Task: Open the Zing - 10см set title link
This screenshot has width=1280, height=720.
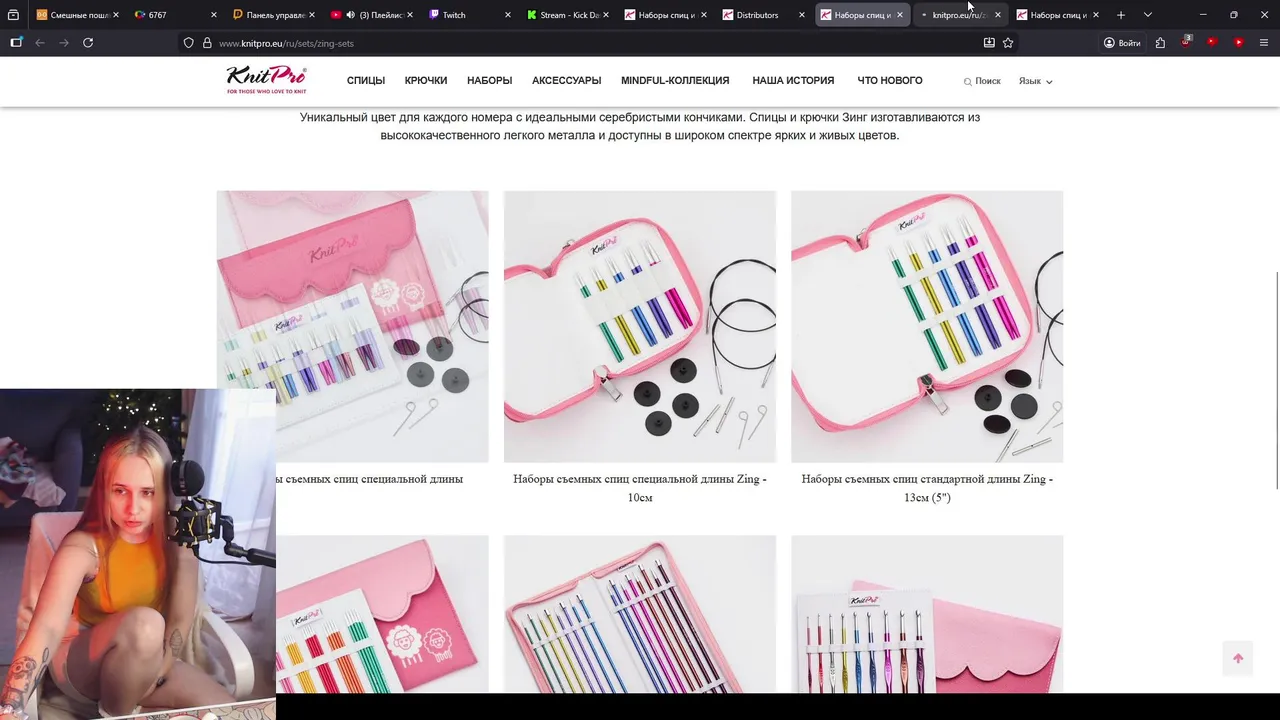Action: coord(640,488)
